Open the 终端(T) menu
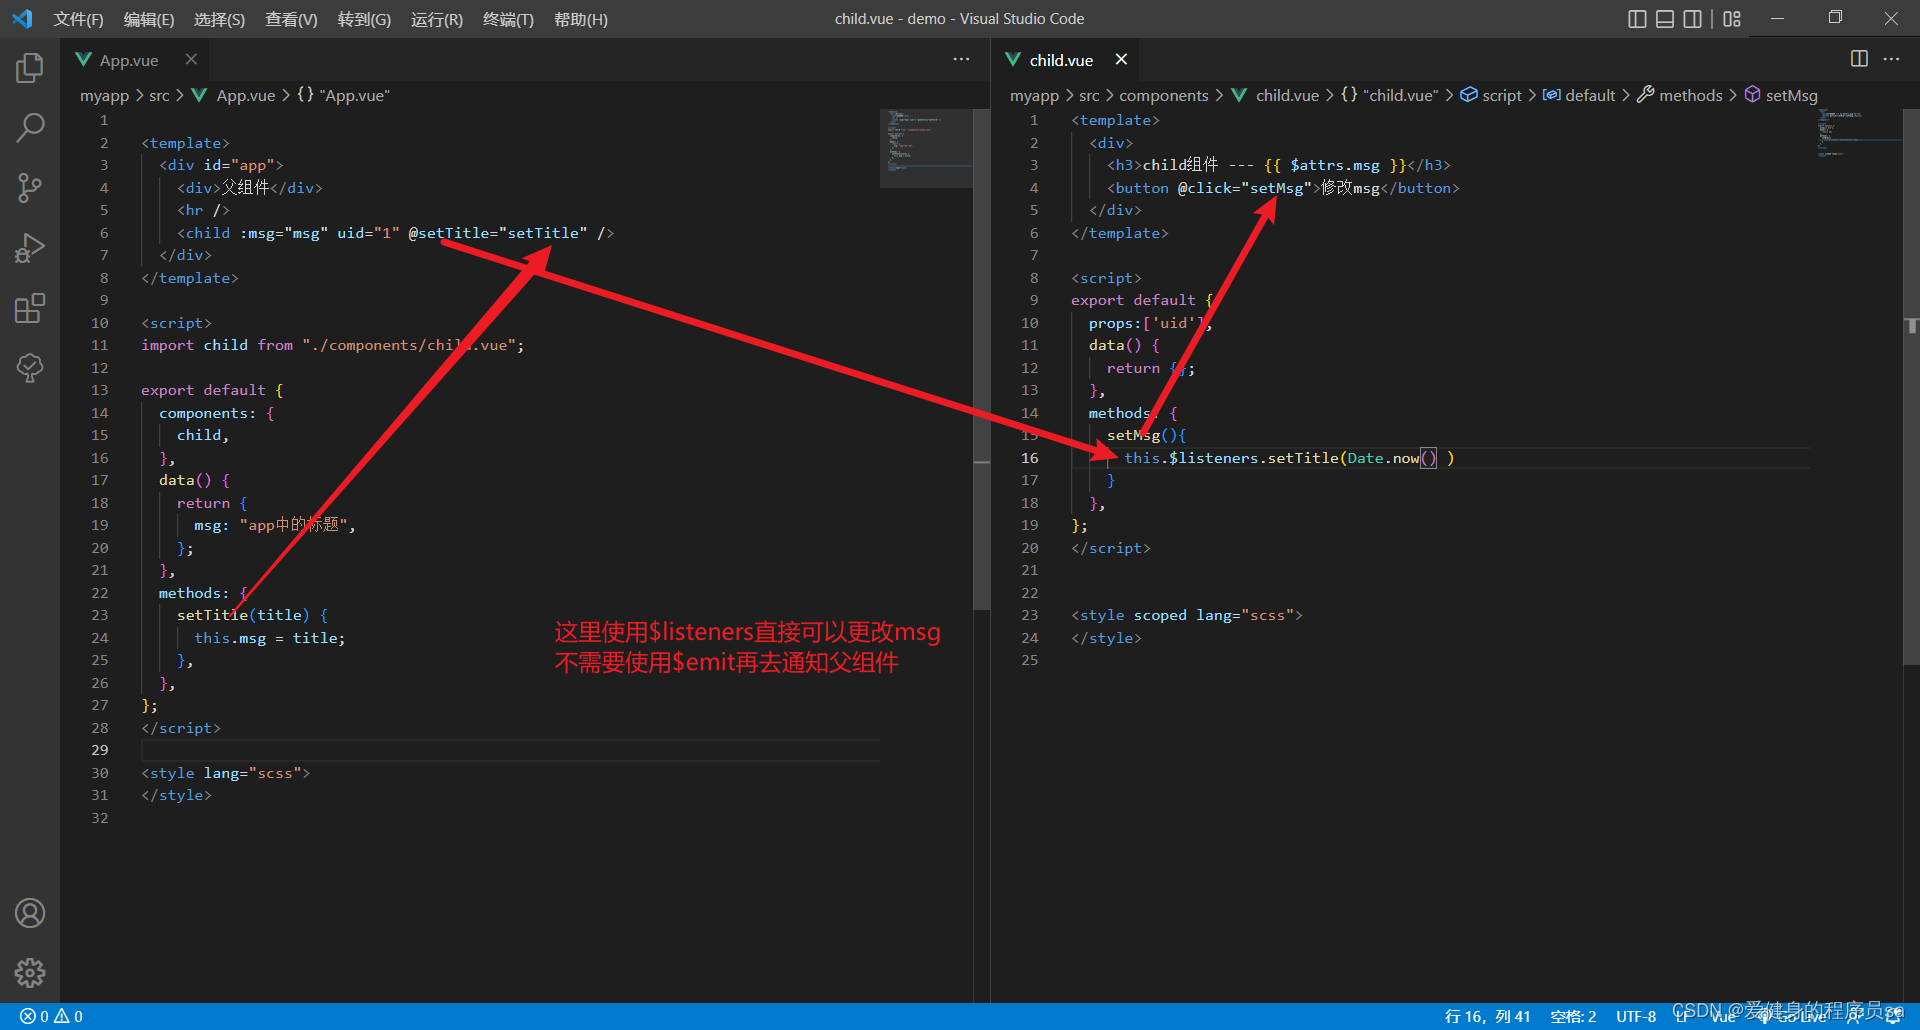 508,19
